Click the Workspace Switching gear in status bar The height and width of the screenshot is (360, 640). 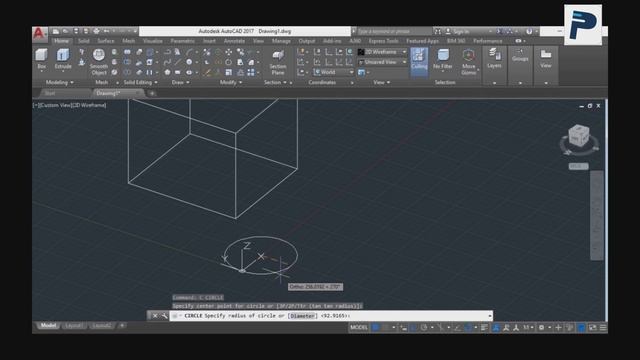tap(541, 327)
